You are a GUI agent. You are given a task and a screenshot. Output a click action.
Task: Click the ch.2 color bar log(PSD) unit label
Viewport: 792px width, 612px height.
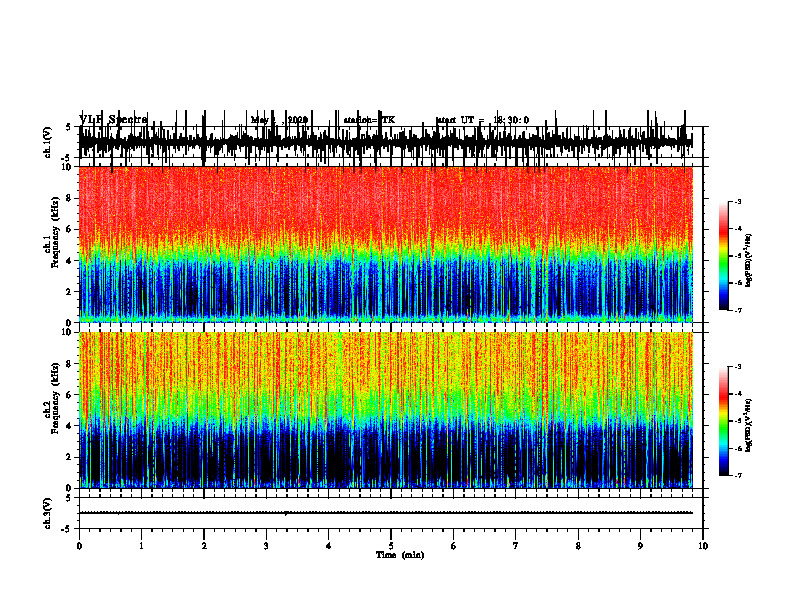(x=749, y=425)
